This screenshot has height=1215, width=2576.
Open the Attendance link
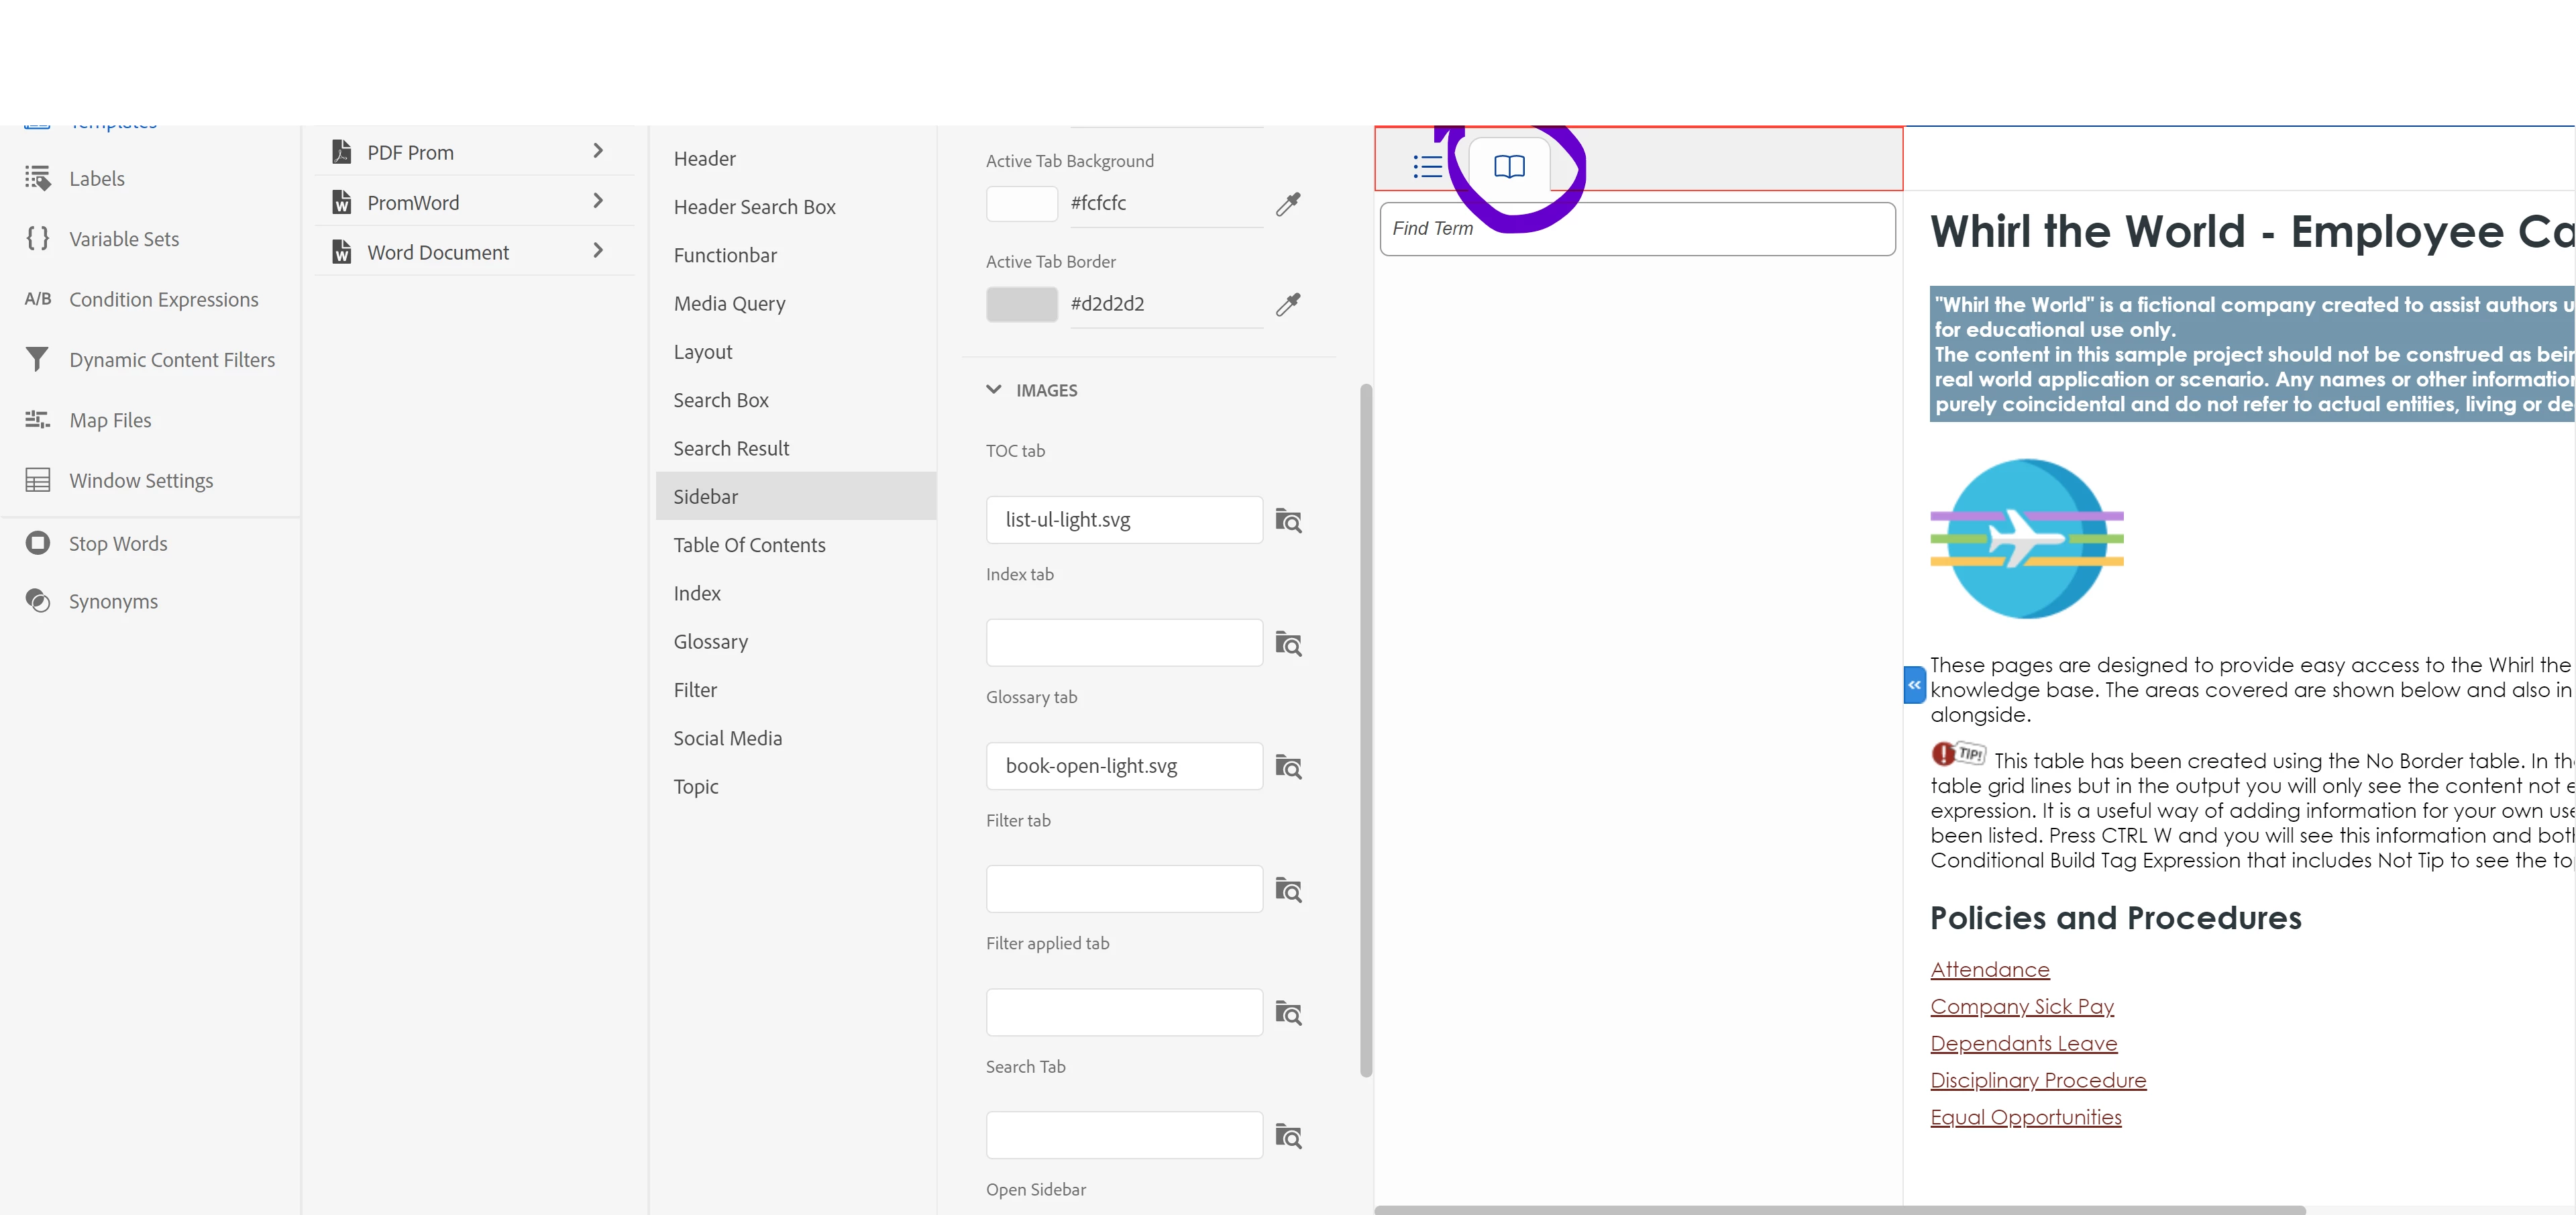(1989, 970)
